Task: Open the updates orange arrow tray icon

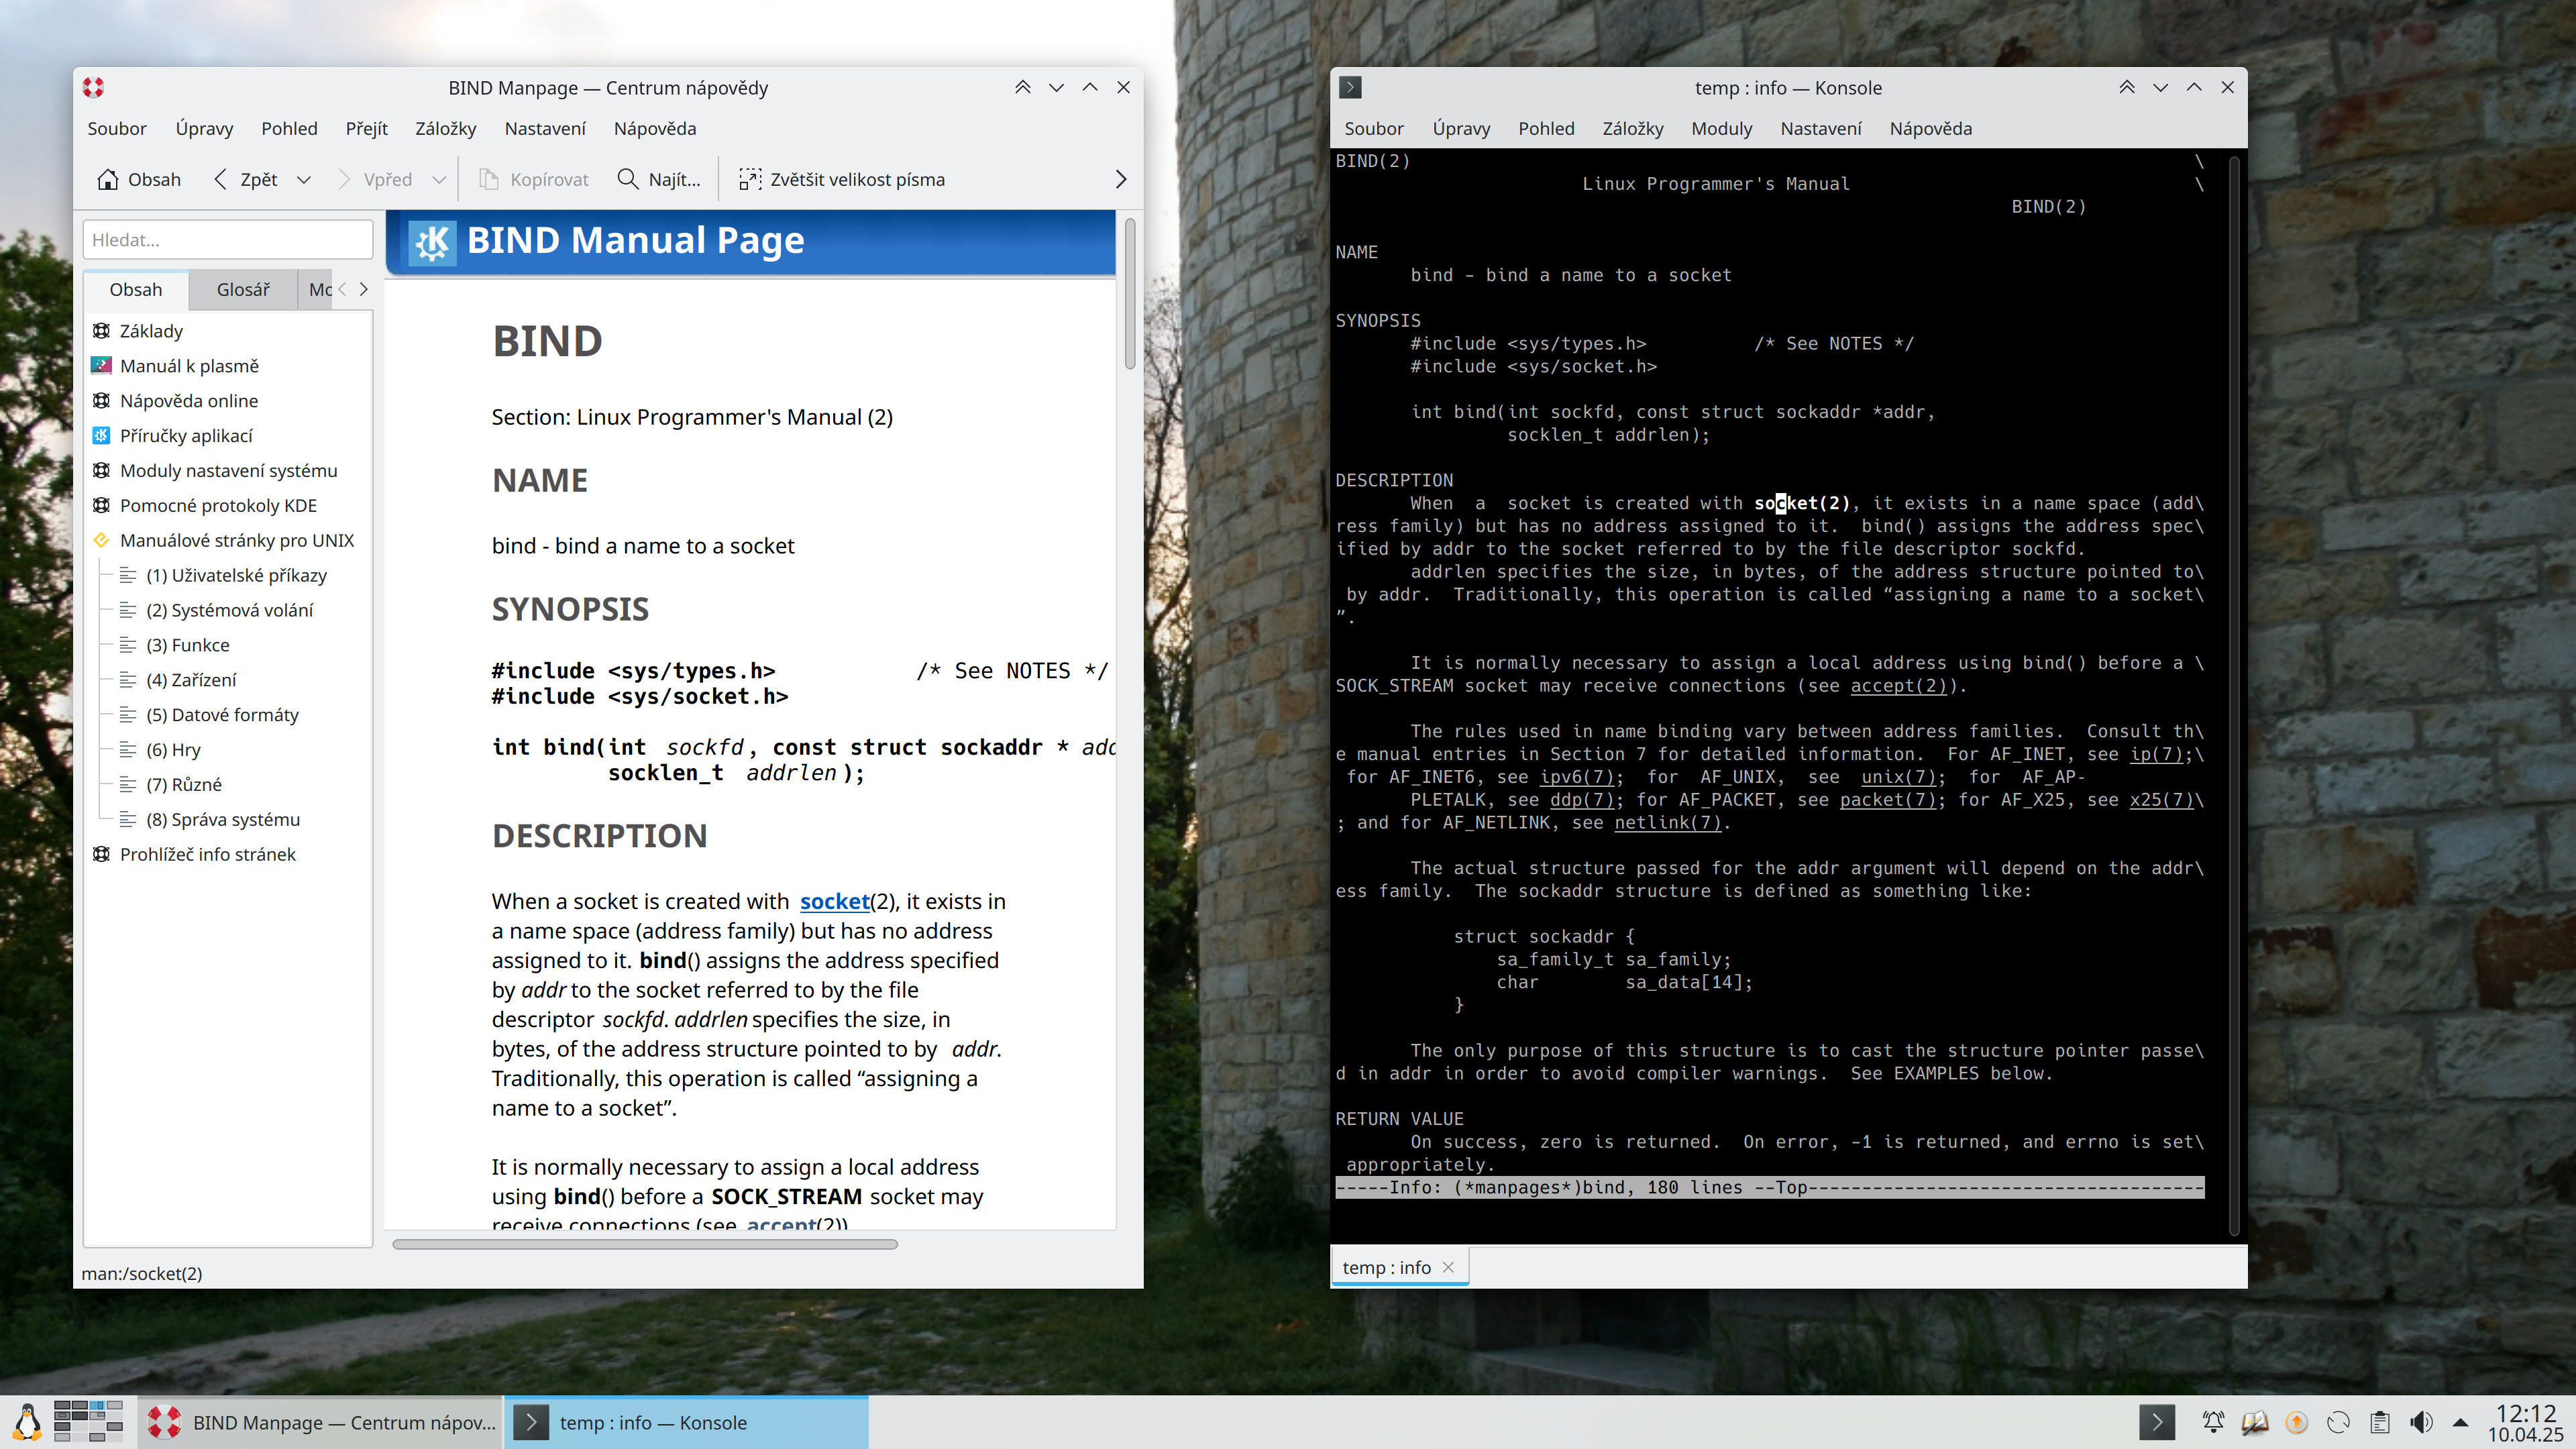Action: click(2296, 1423)
